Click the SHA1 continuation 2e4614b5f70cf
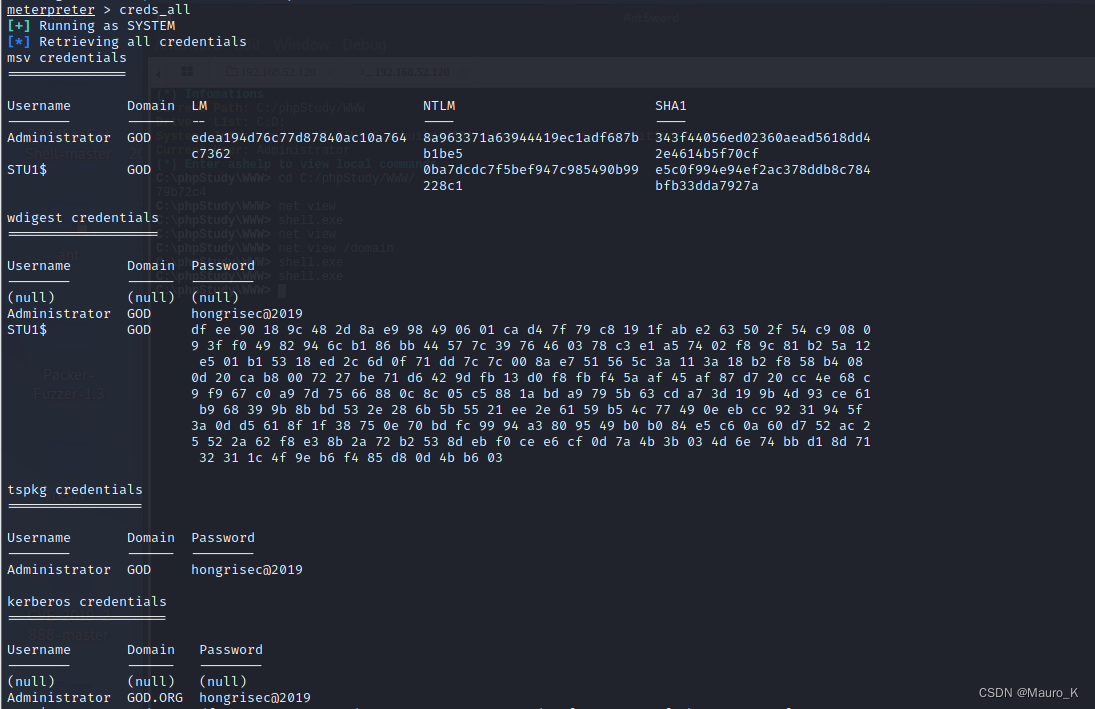The width and height of the screenshot is (1095, 709). 707,154
